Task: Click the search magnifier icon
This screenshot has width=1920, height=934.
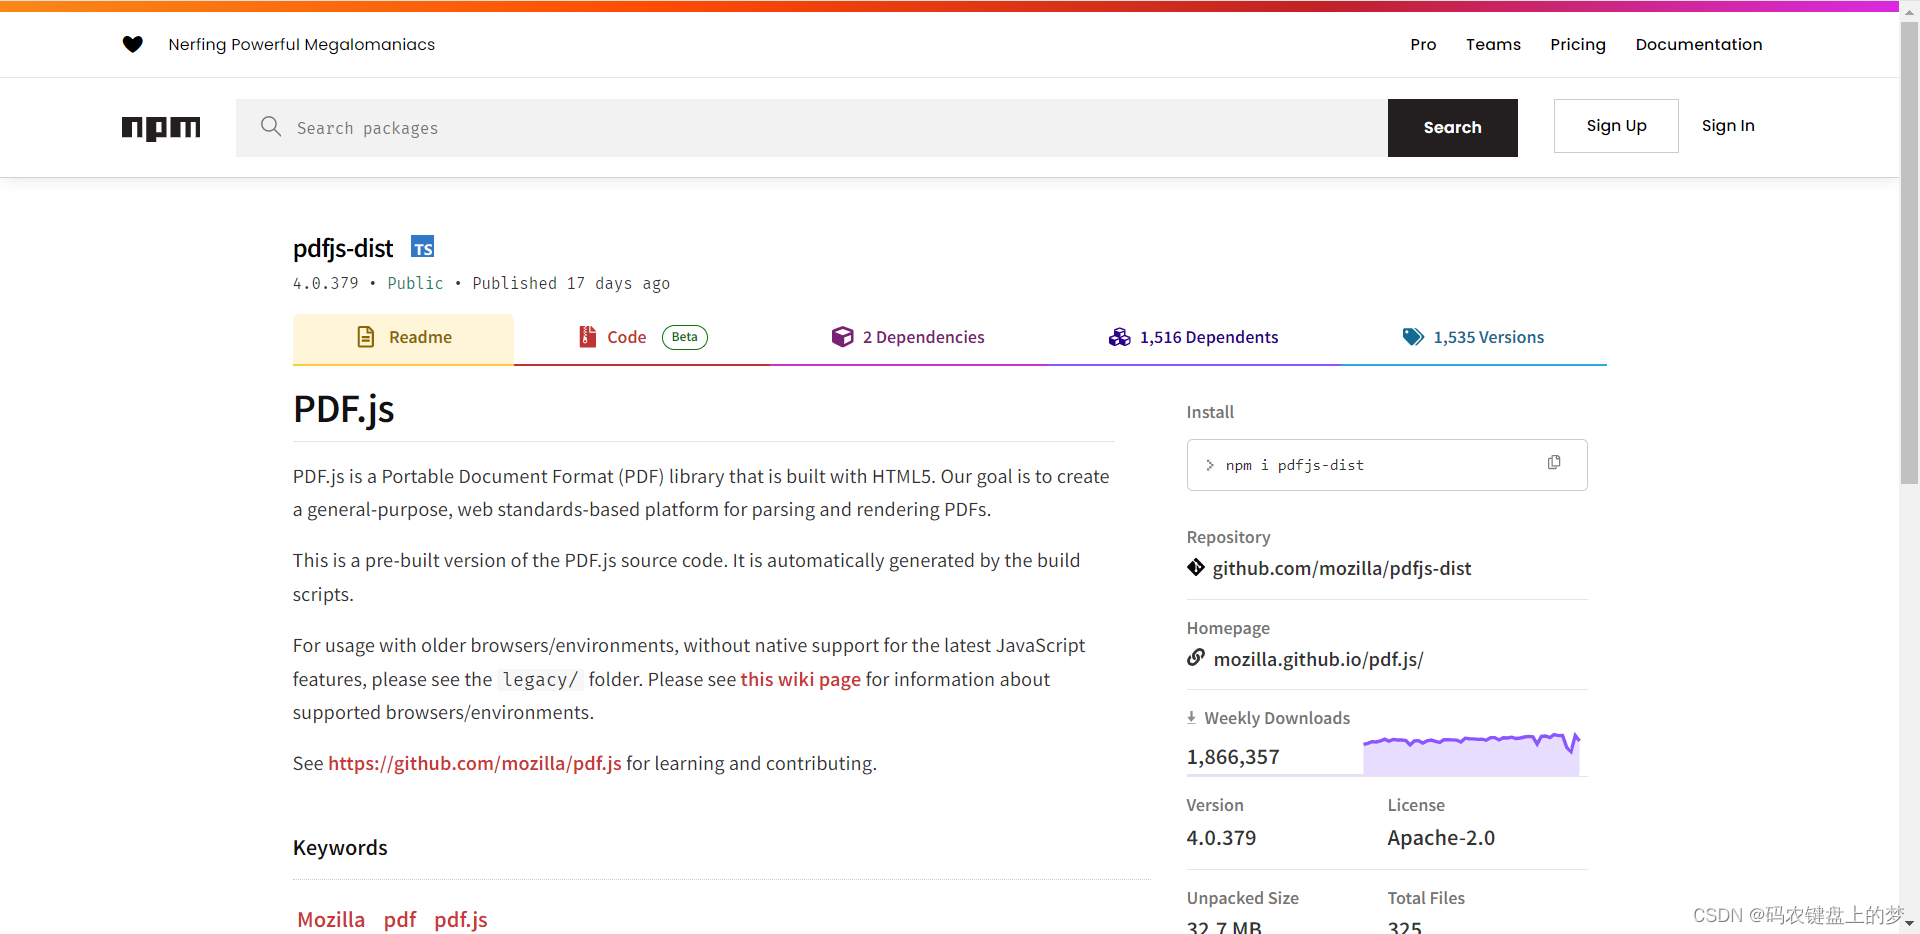Action: coord(271,126)
